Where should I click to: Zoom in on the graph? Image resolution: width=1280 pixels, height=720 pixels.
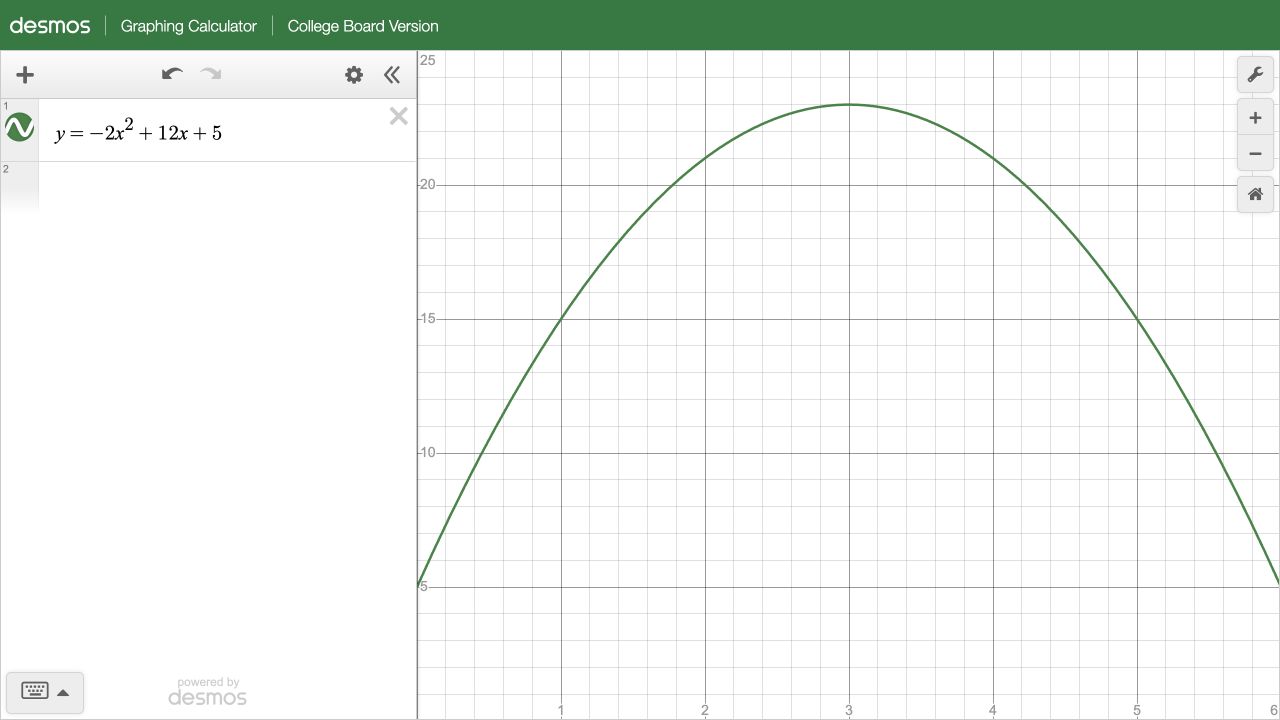point(1255,118)
